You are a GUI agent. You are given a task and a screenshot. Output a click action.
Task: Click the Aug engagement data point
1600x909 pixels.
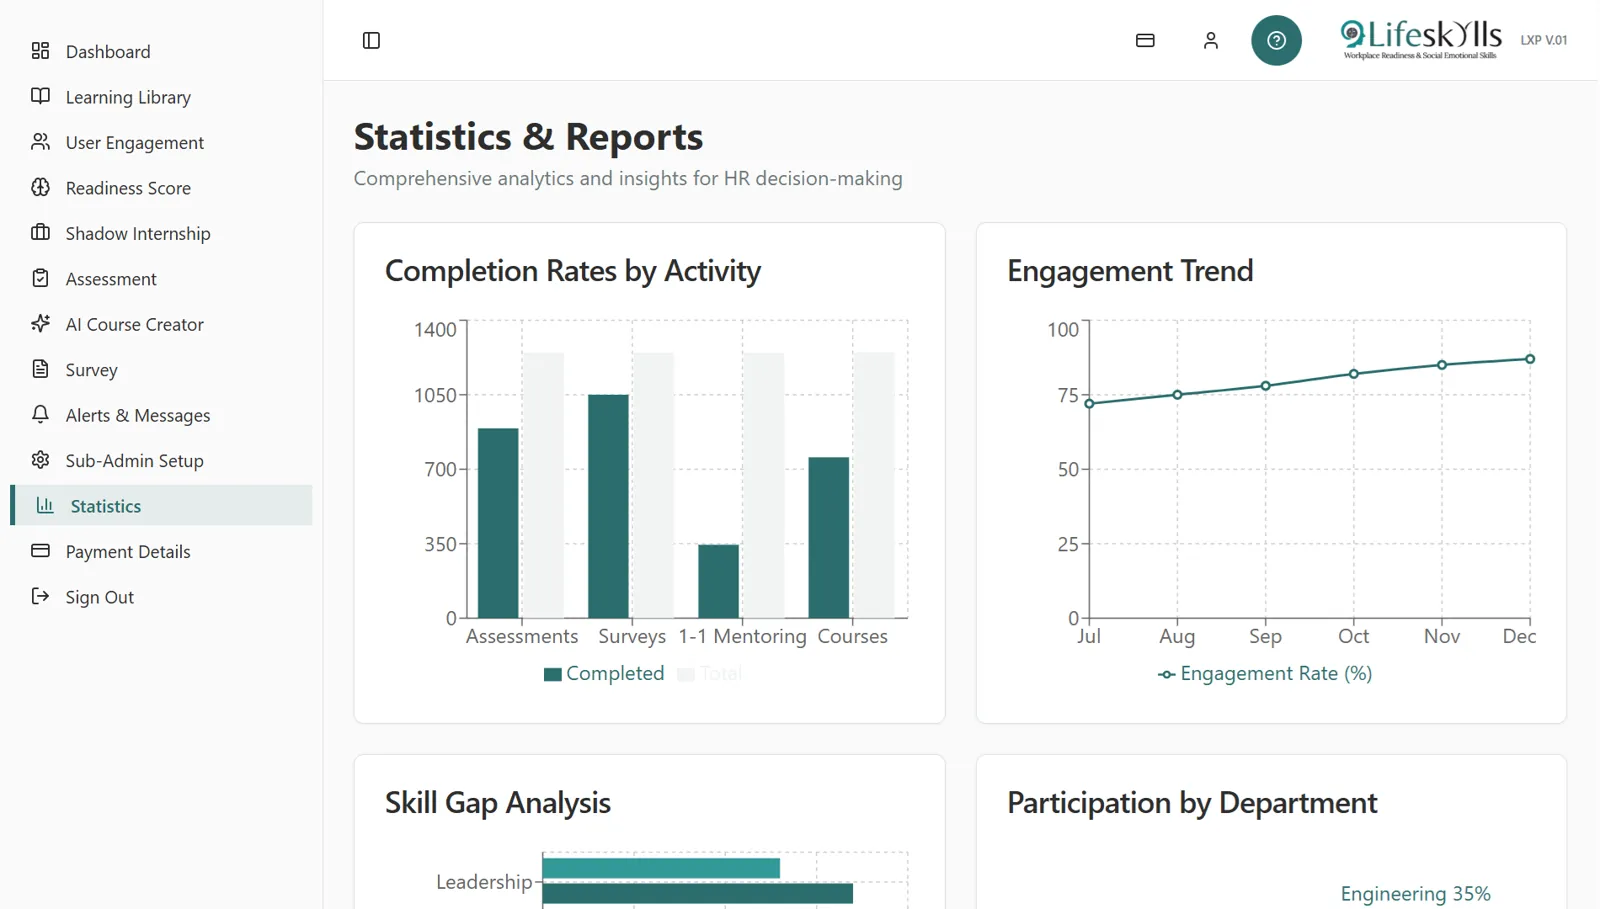click(x=1177, y=395)
